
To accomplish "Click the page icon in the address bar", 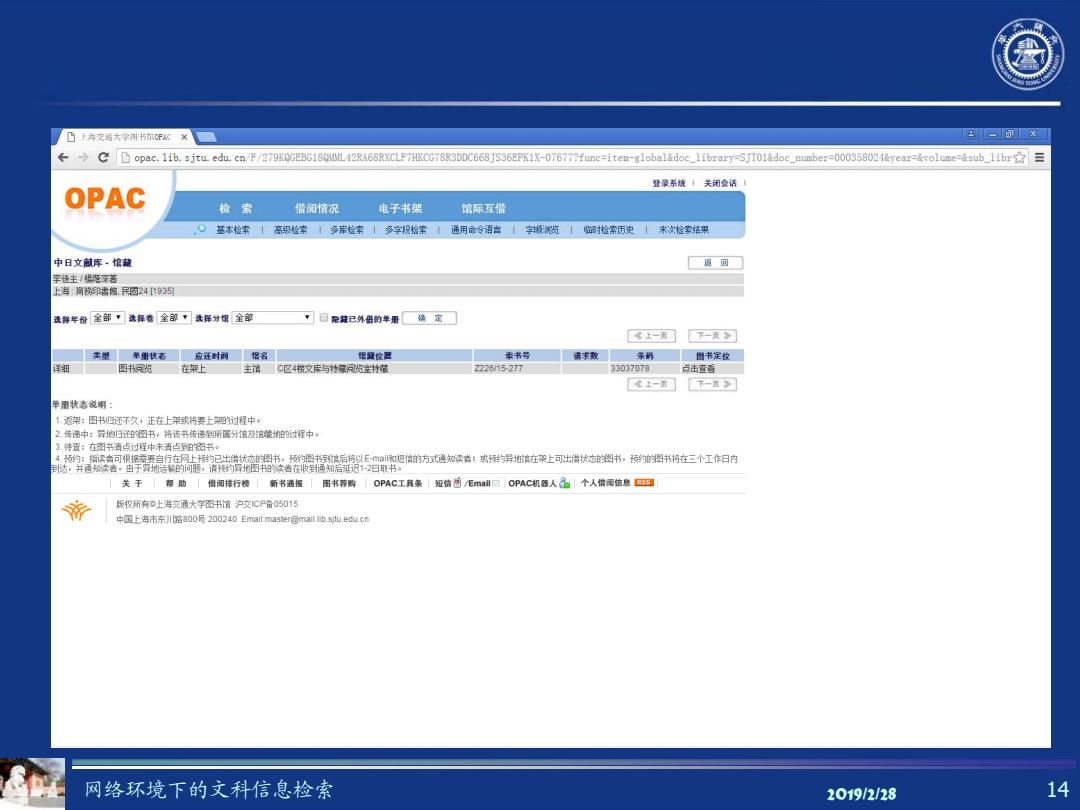I will tap(125, 158).
